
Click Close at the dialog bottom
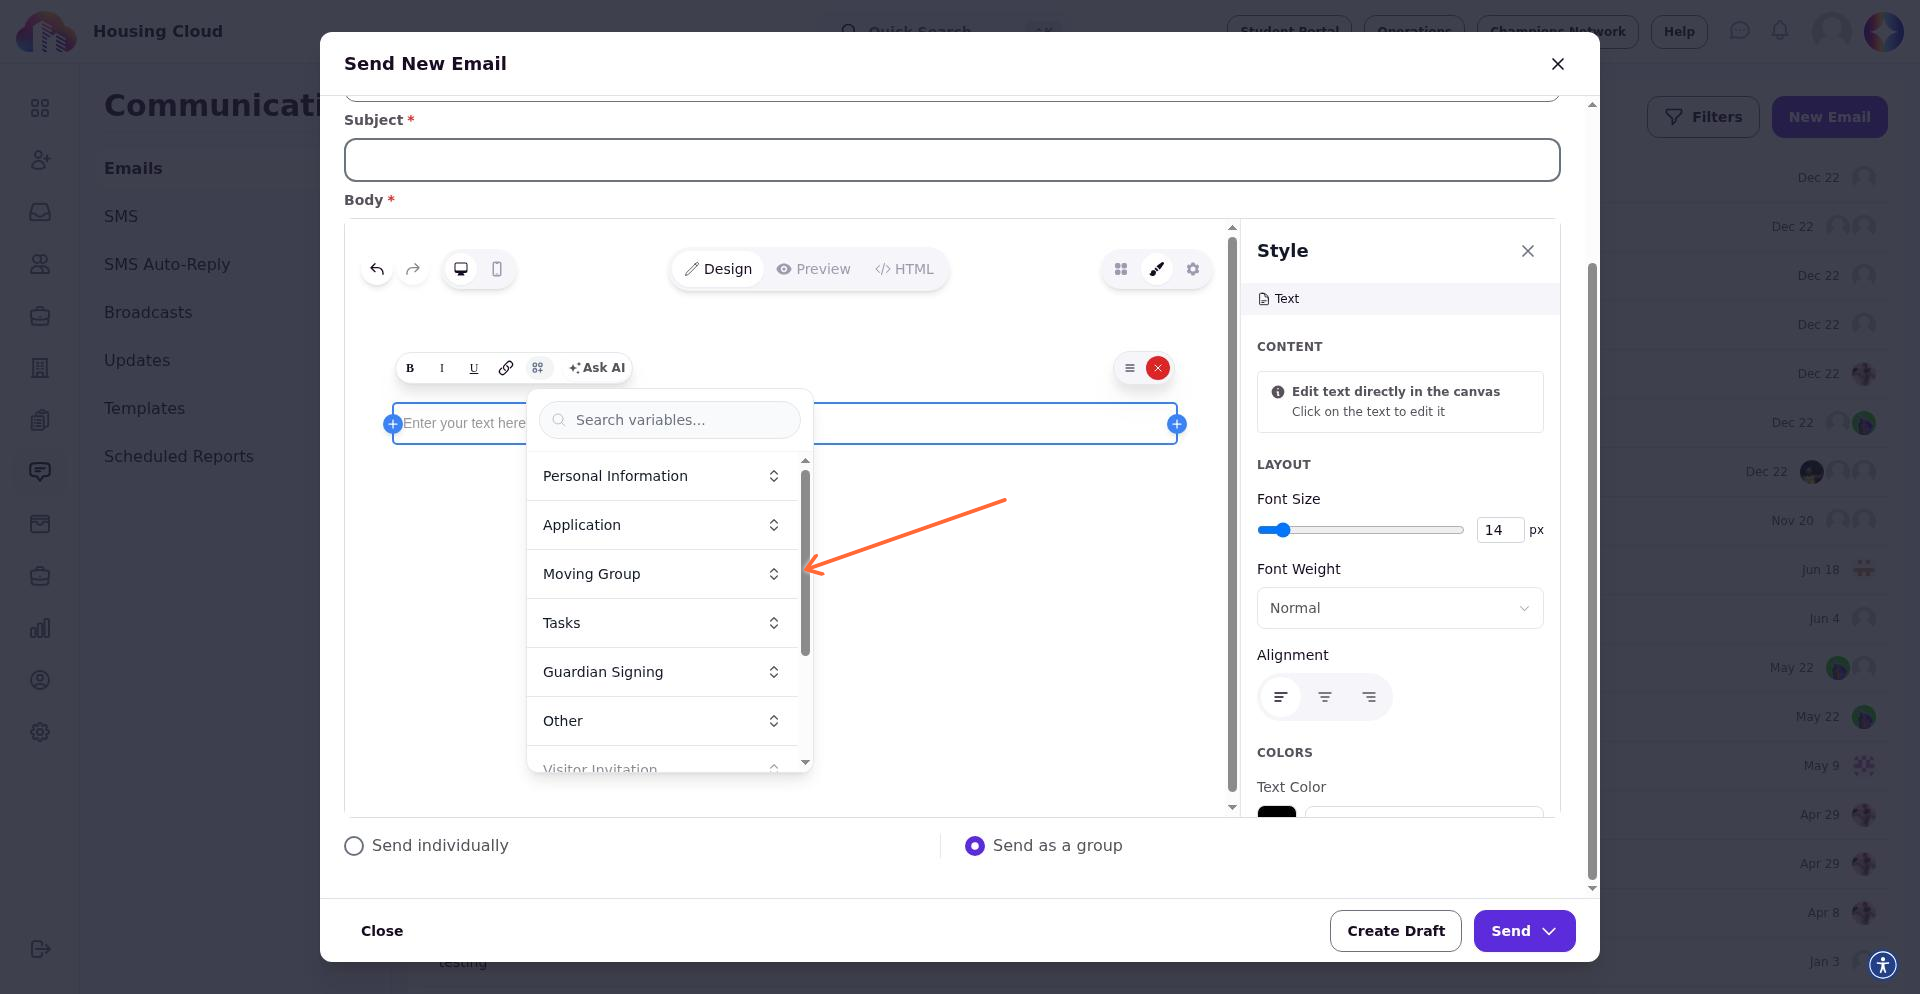coord(382,931)
